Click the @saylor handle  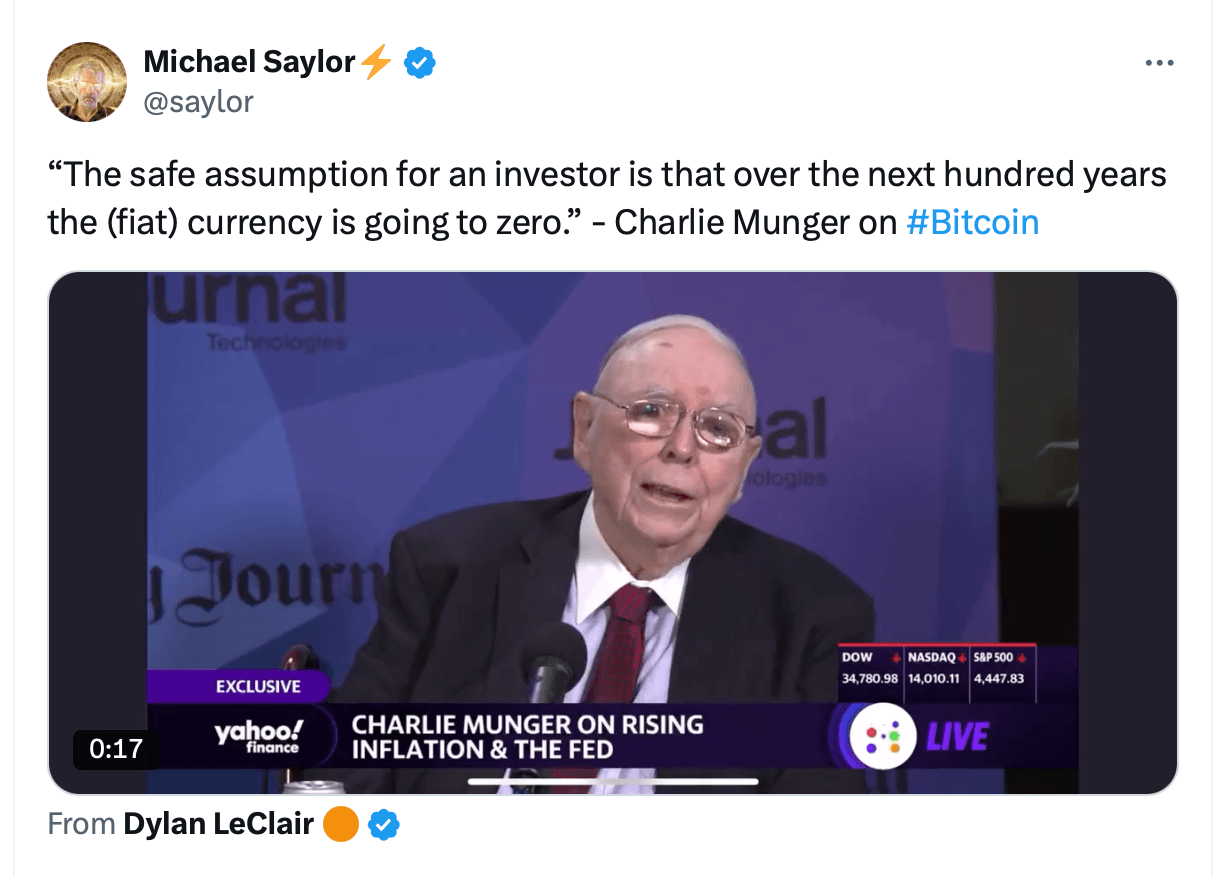tap(198, 101)
